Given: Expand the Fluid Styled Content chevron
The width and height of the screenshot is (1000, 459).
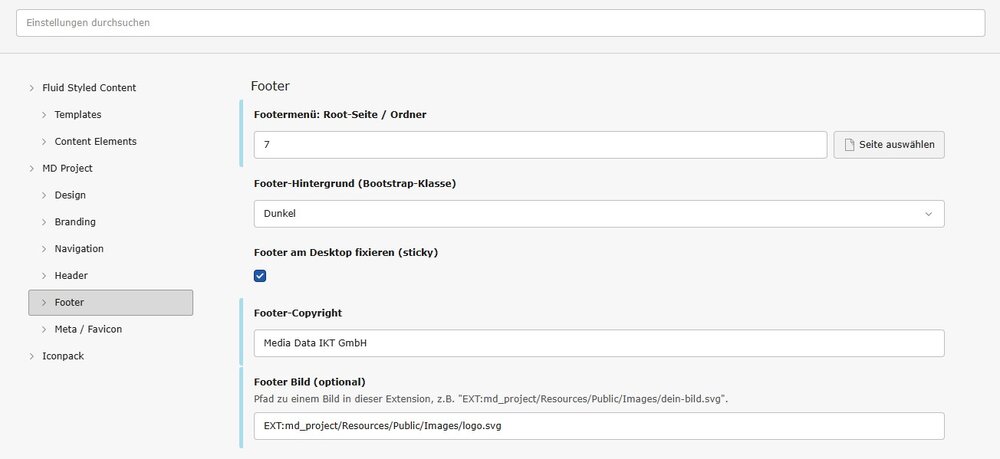Looking at the screenshot, I should click(x=31, y=88).
